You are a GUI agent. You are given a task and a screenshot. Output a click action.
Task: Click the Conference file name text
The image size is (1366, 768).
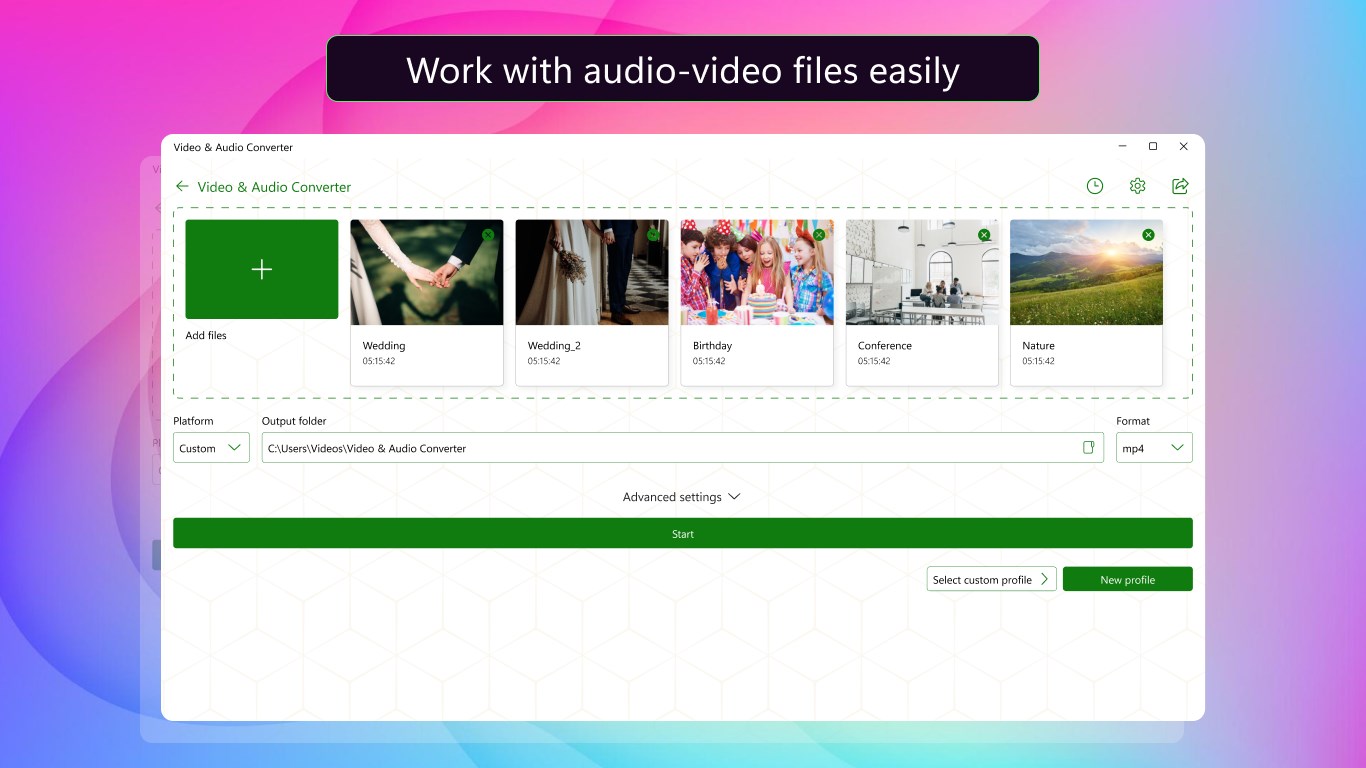coord(885,346)
